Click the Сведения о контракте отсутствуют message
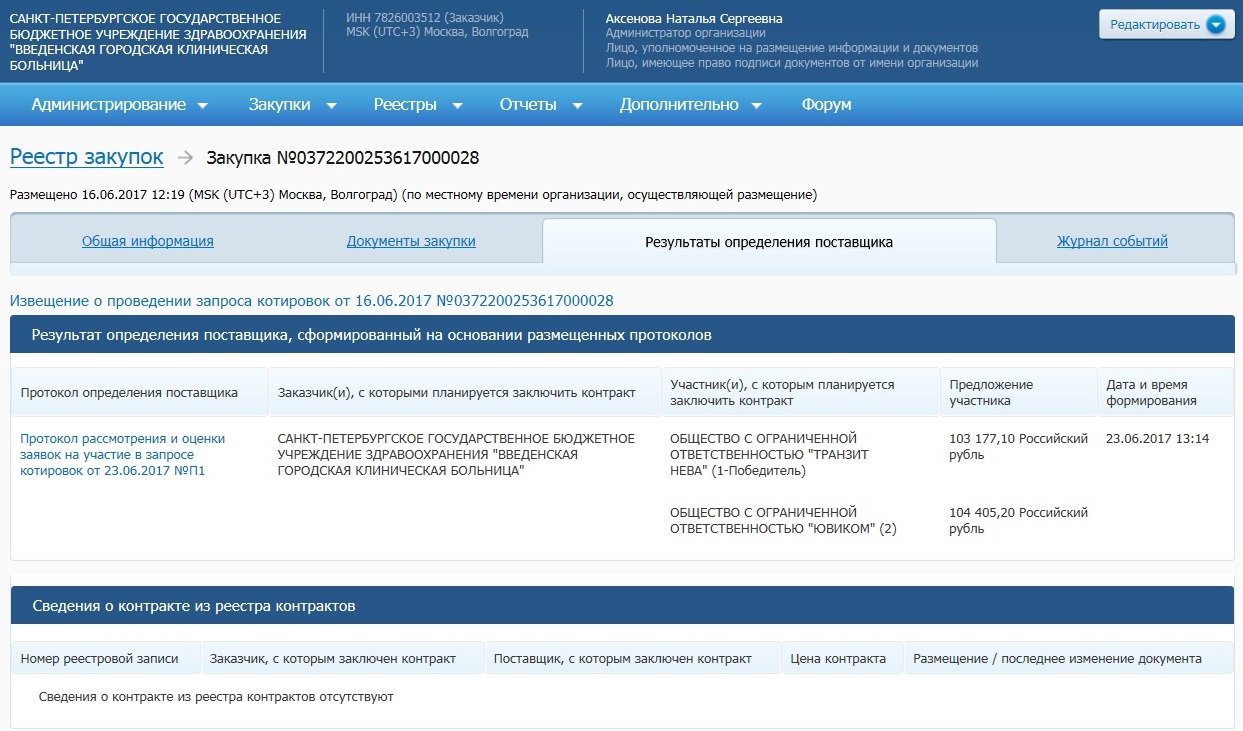This screenshot has width=1243, height=731. point(215,697)
